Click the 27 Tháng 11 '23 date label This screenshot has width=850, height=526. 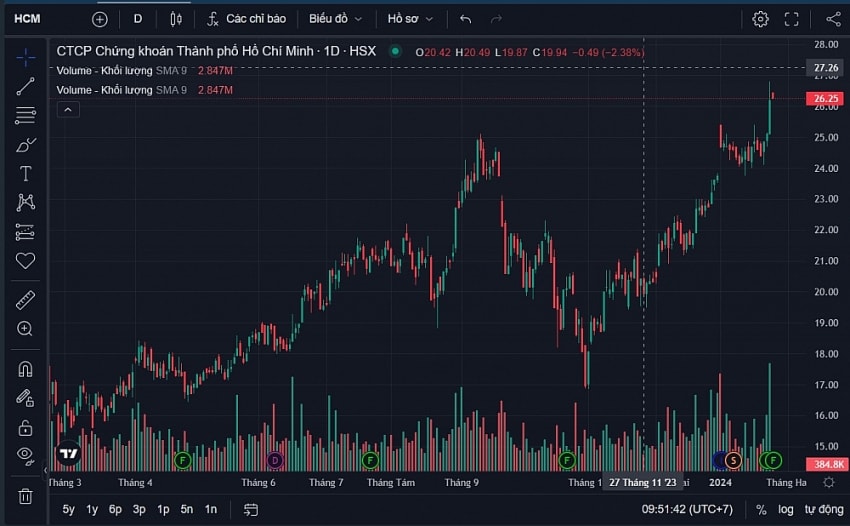tap(642, 482)
